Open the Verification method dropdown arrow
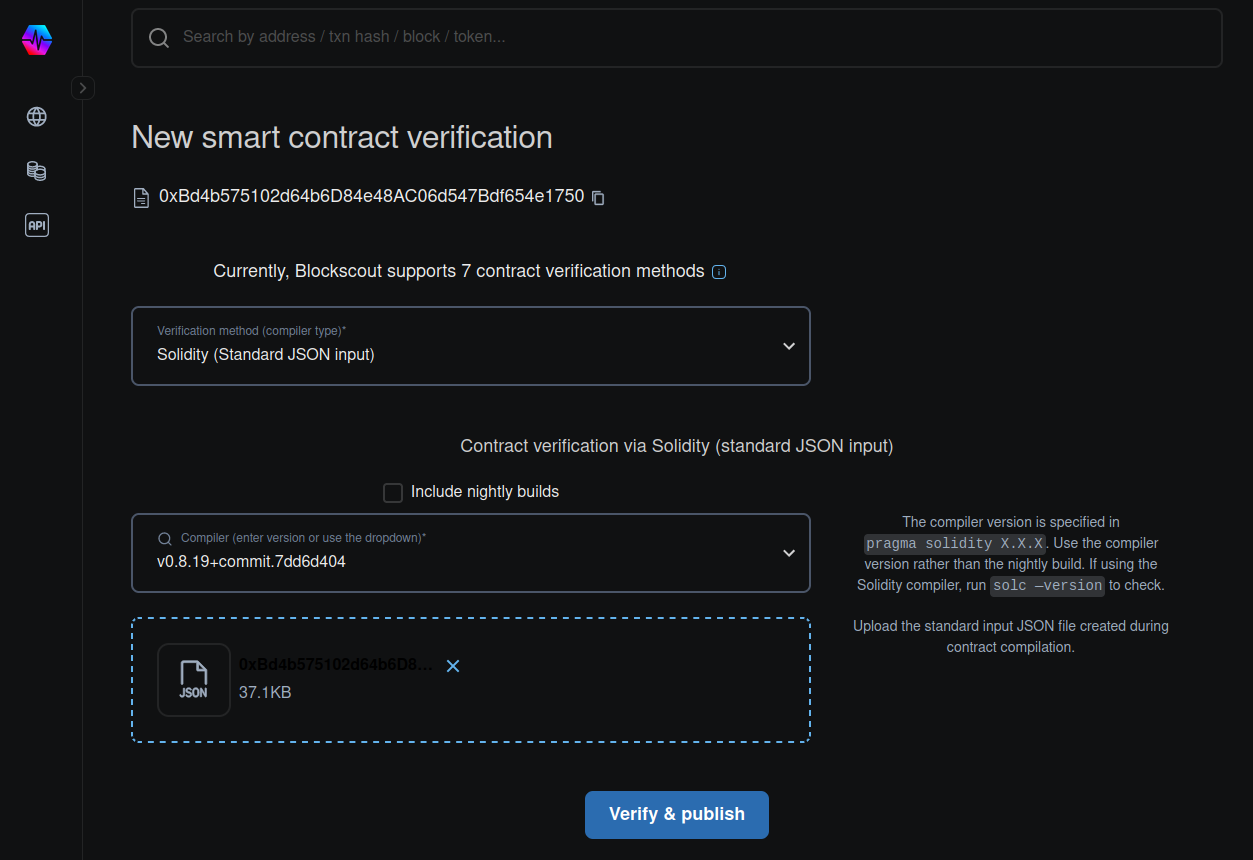1253x860 pixels. [x=789, y=346]
